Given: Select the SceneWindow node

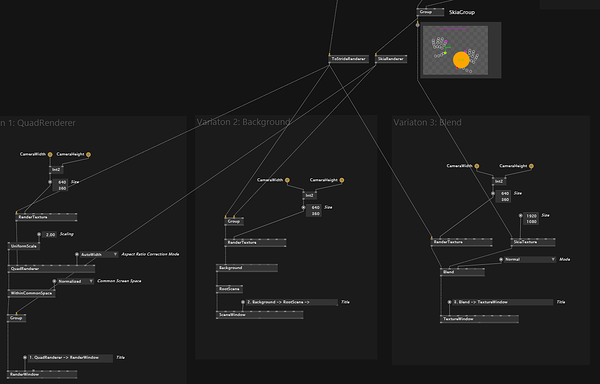Looking at the screenshot, I should pos(259,315).
